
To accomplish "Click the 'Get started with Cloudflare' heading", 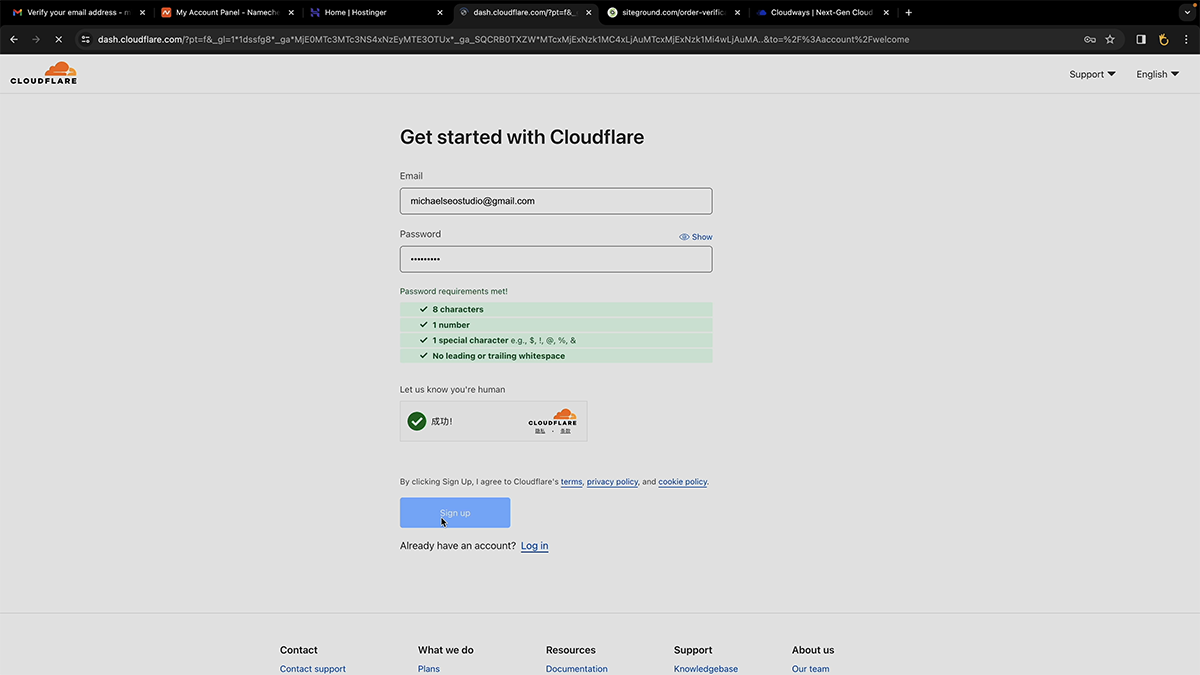I will tap(522, 137).
